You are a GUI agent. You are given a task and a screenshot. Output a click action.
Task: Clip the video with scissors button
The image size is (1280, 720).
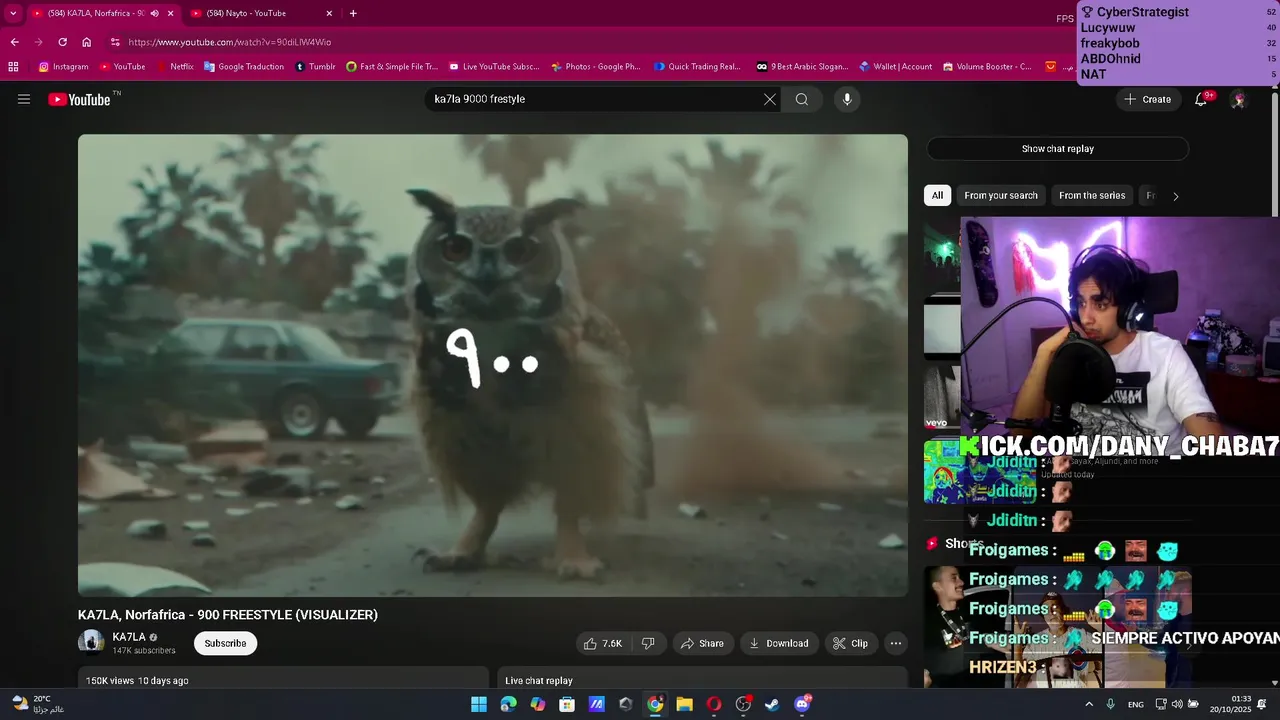850,643
